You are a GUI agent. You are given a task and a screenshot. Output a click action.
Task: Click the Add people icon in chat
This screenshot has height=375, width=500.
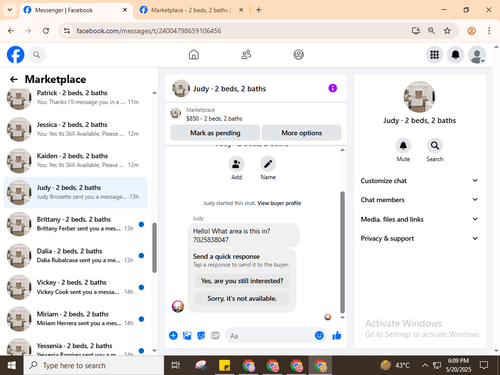236,164
